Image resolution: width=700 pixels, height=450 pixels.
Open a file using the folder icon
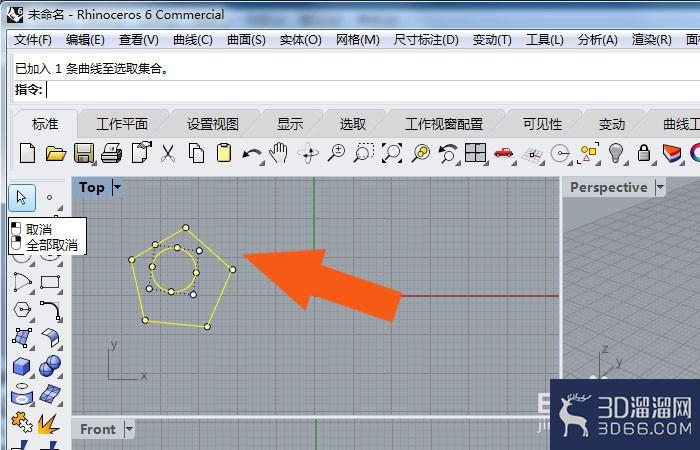(56, 154)
